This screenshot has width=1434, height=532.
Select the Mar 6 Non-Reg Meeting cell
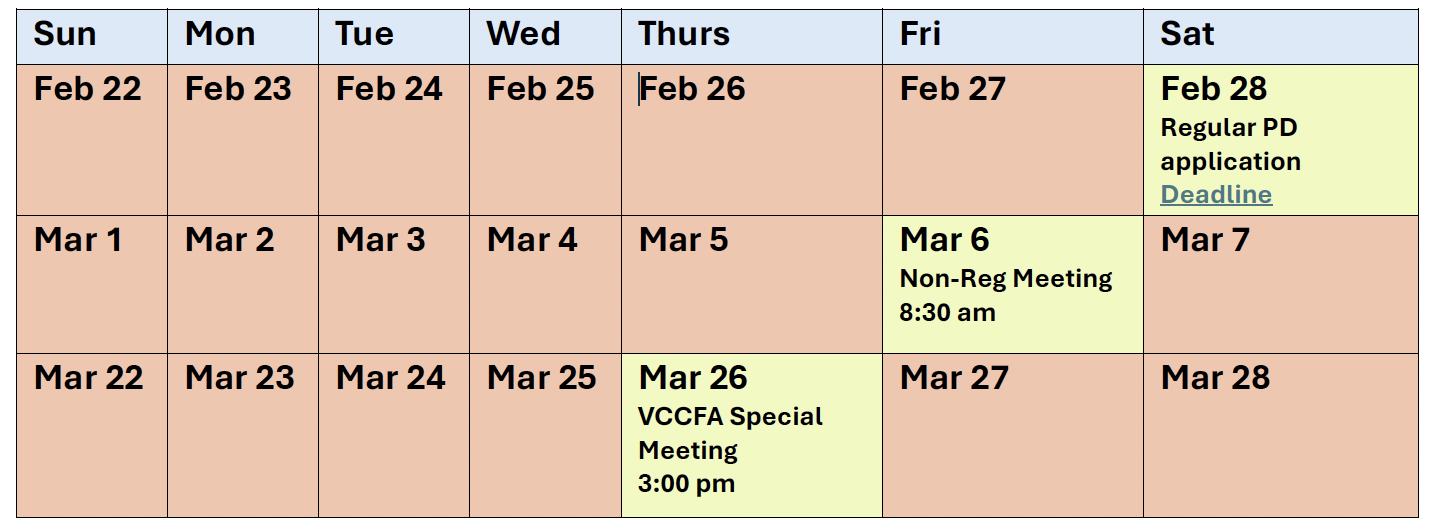click(1012, 284)
